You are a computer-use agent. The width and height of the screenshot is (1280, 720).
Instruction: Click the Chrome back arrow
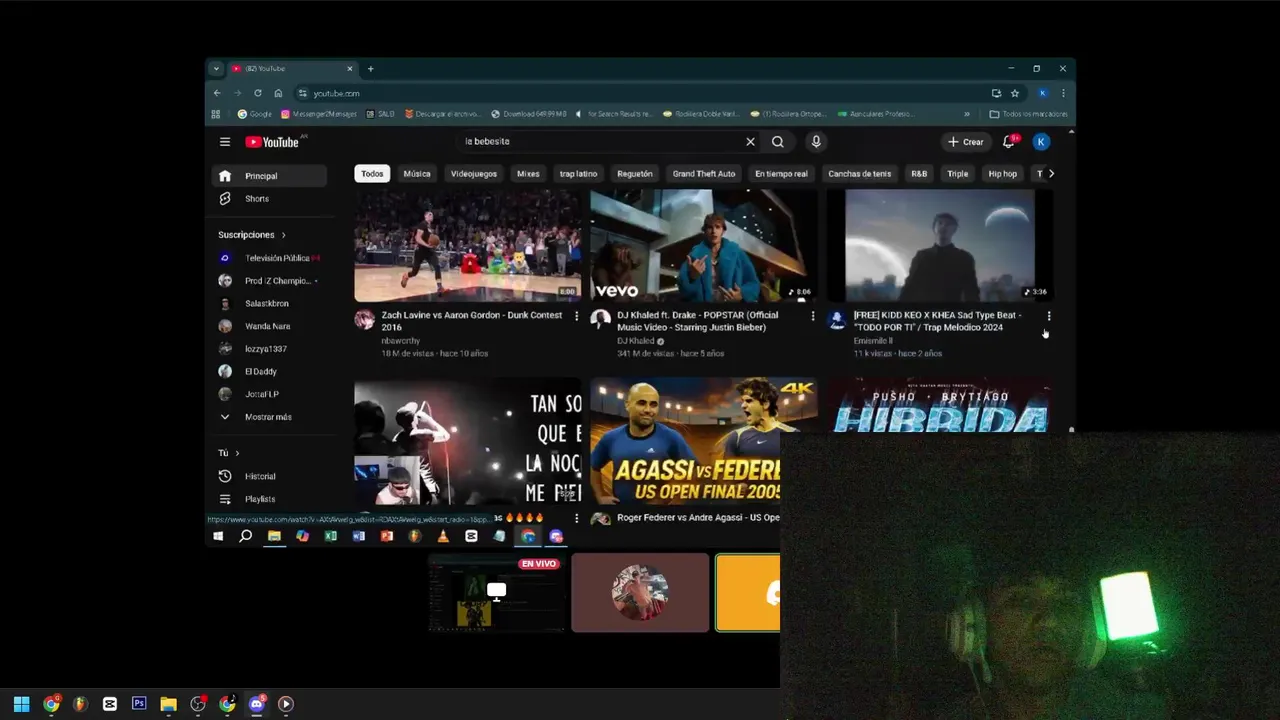[217, 93]
